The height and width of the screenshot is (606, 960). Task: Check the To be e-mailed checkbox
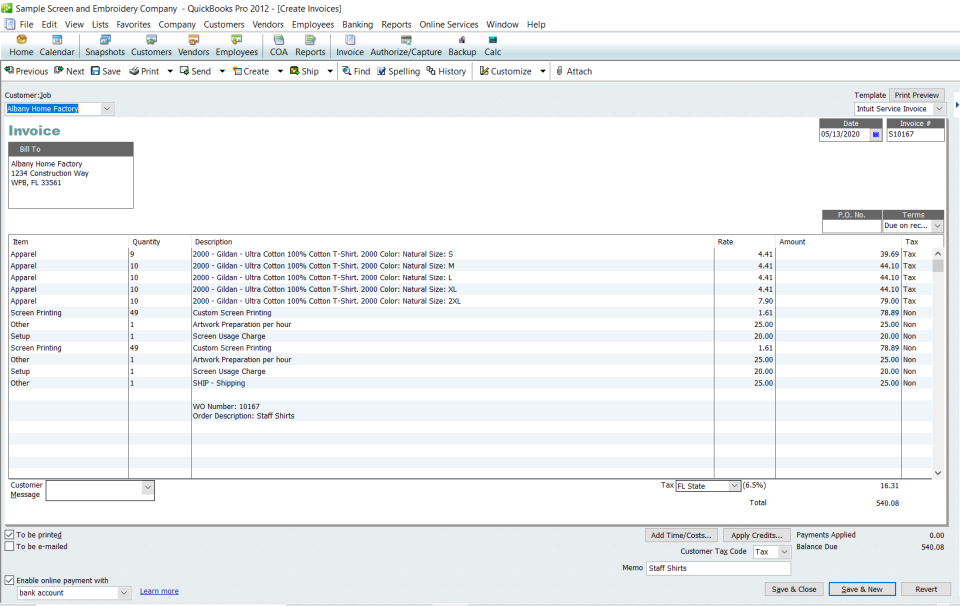pyautogui.click(x=8, y=546)
